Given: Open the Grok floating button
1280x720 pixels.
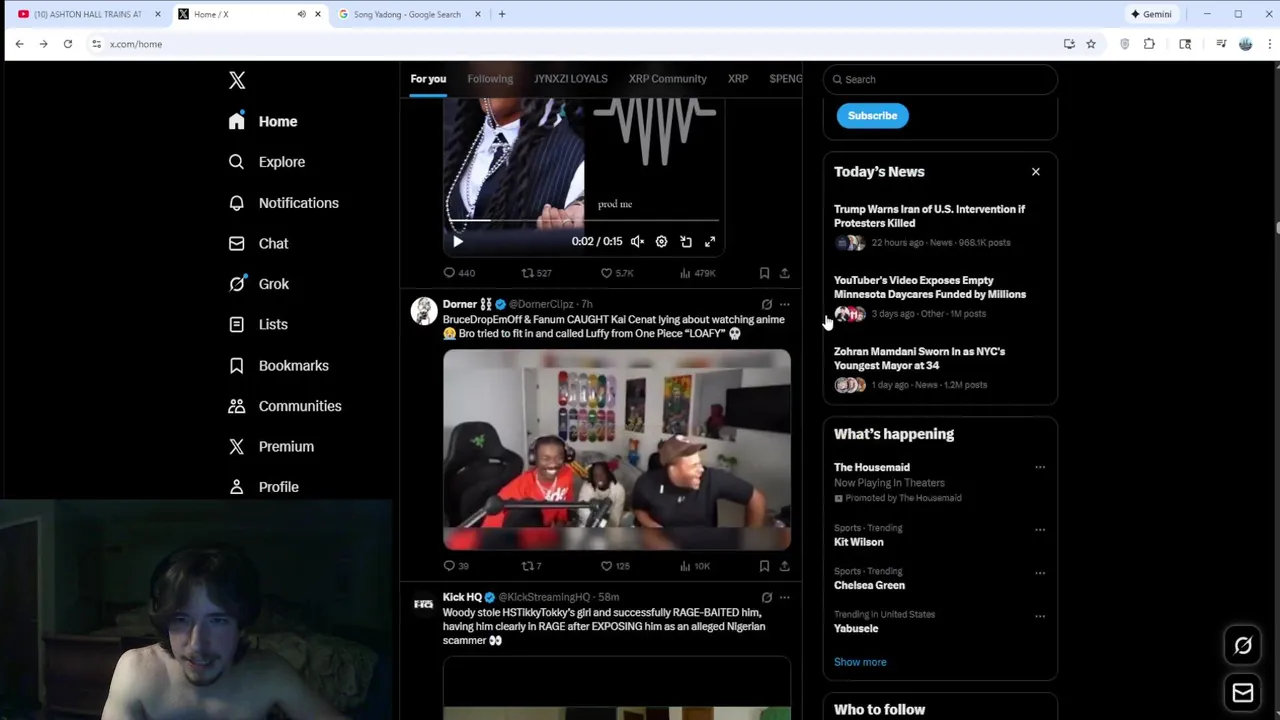Looking at the screenshot, I should click(1243, 646).
